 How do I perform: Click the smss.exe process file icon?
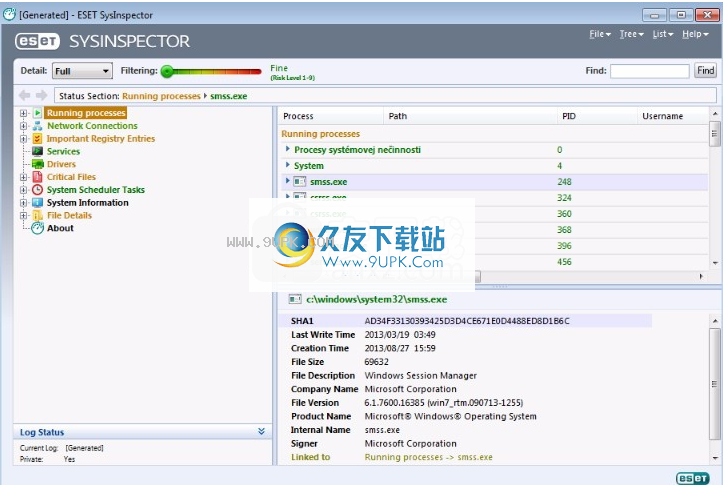(x=300, y=182)
